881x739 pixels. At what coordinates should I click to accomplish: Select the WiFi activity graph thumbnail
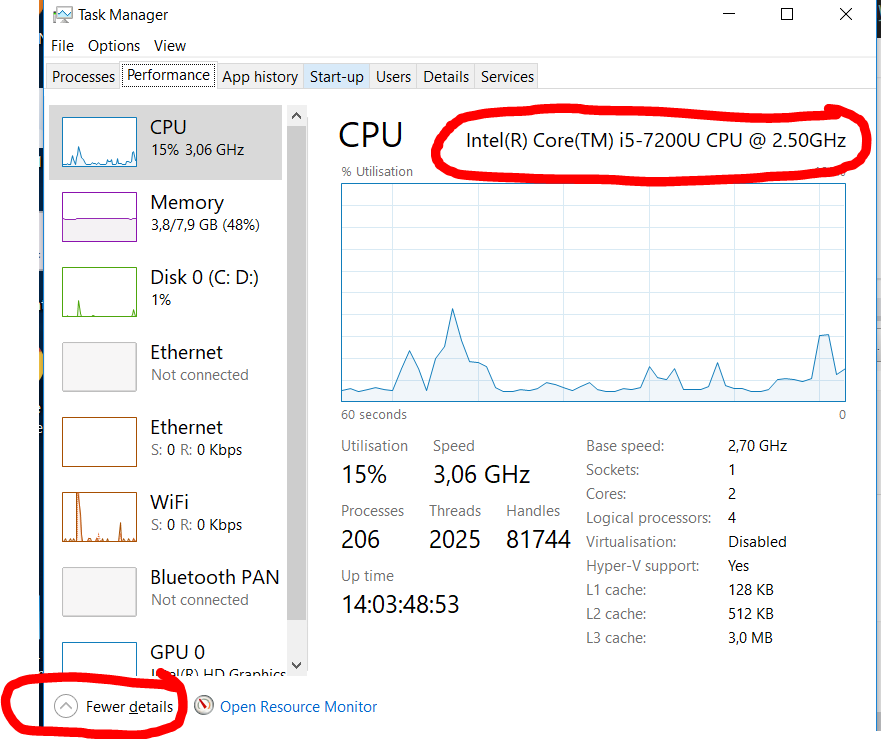click(x=99, y=516)
